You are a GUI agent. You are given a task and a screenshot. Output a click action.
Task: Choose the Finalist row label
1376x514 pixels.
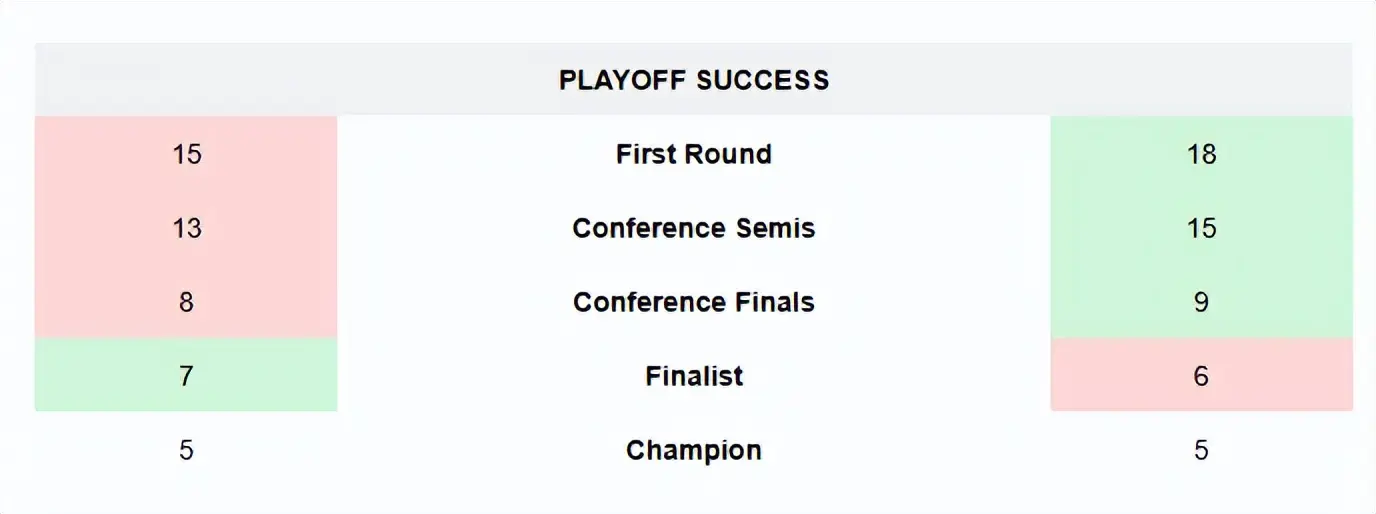(694, 376)
